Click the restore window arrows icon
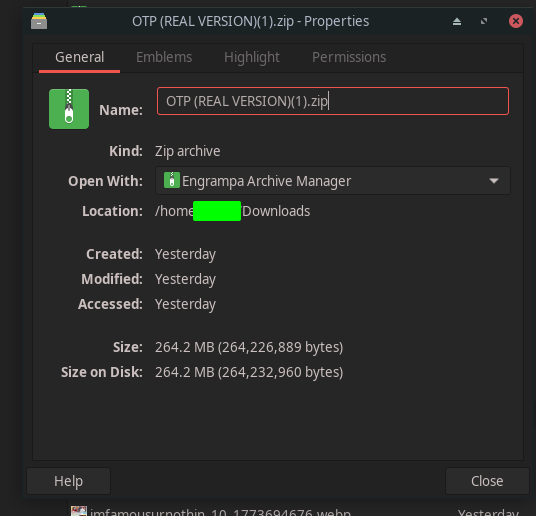Viewport: 536px width, 516px height. (x=484, y=22)
